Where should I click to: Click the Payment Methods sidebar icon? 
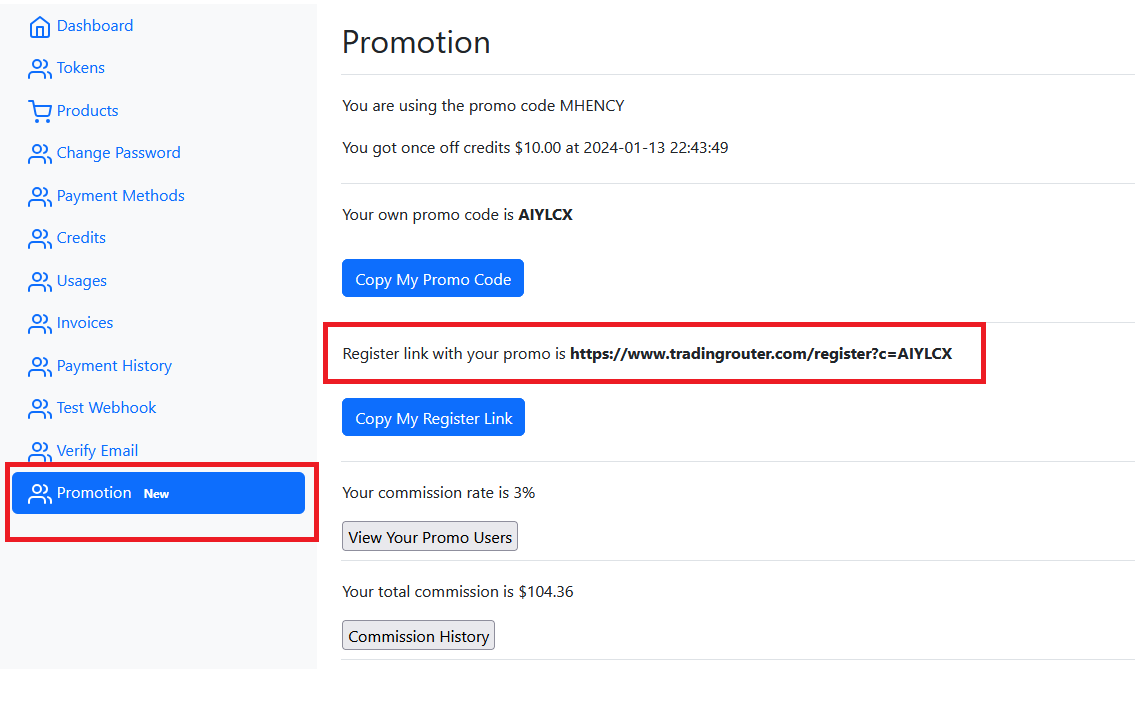coord(40,197)
